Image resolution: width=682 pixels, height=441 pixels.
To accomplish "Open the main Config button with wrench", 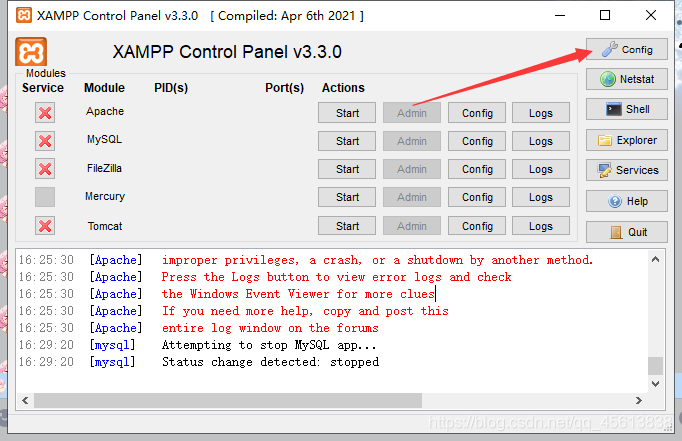I will click(x=627, y=49).
